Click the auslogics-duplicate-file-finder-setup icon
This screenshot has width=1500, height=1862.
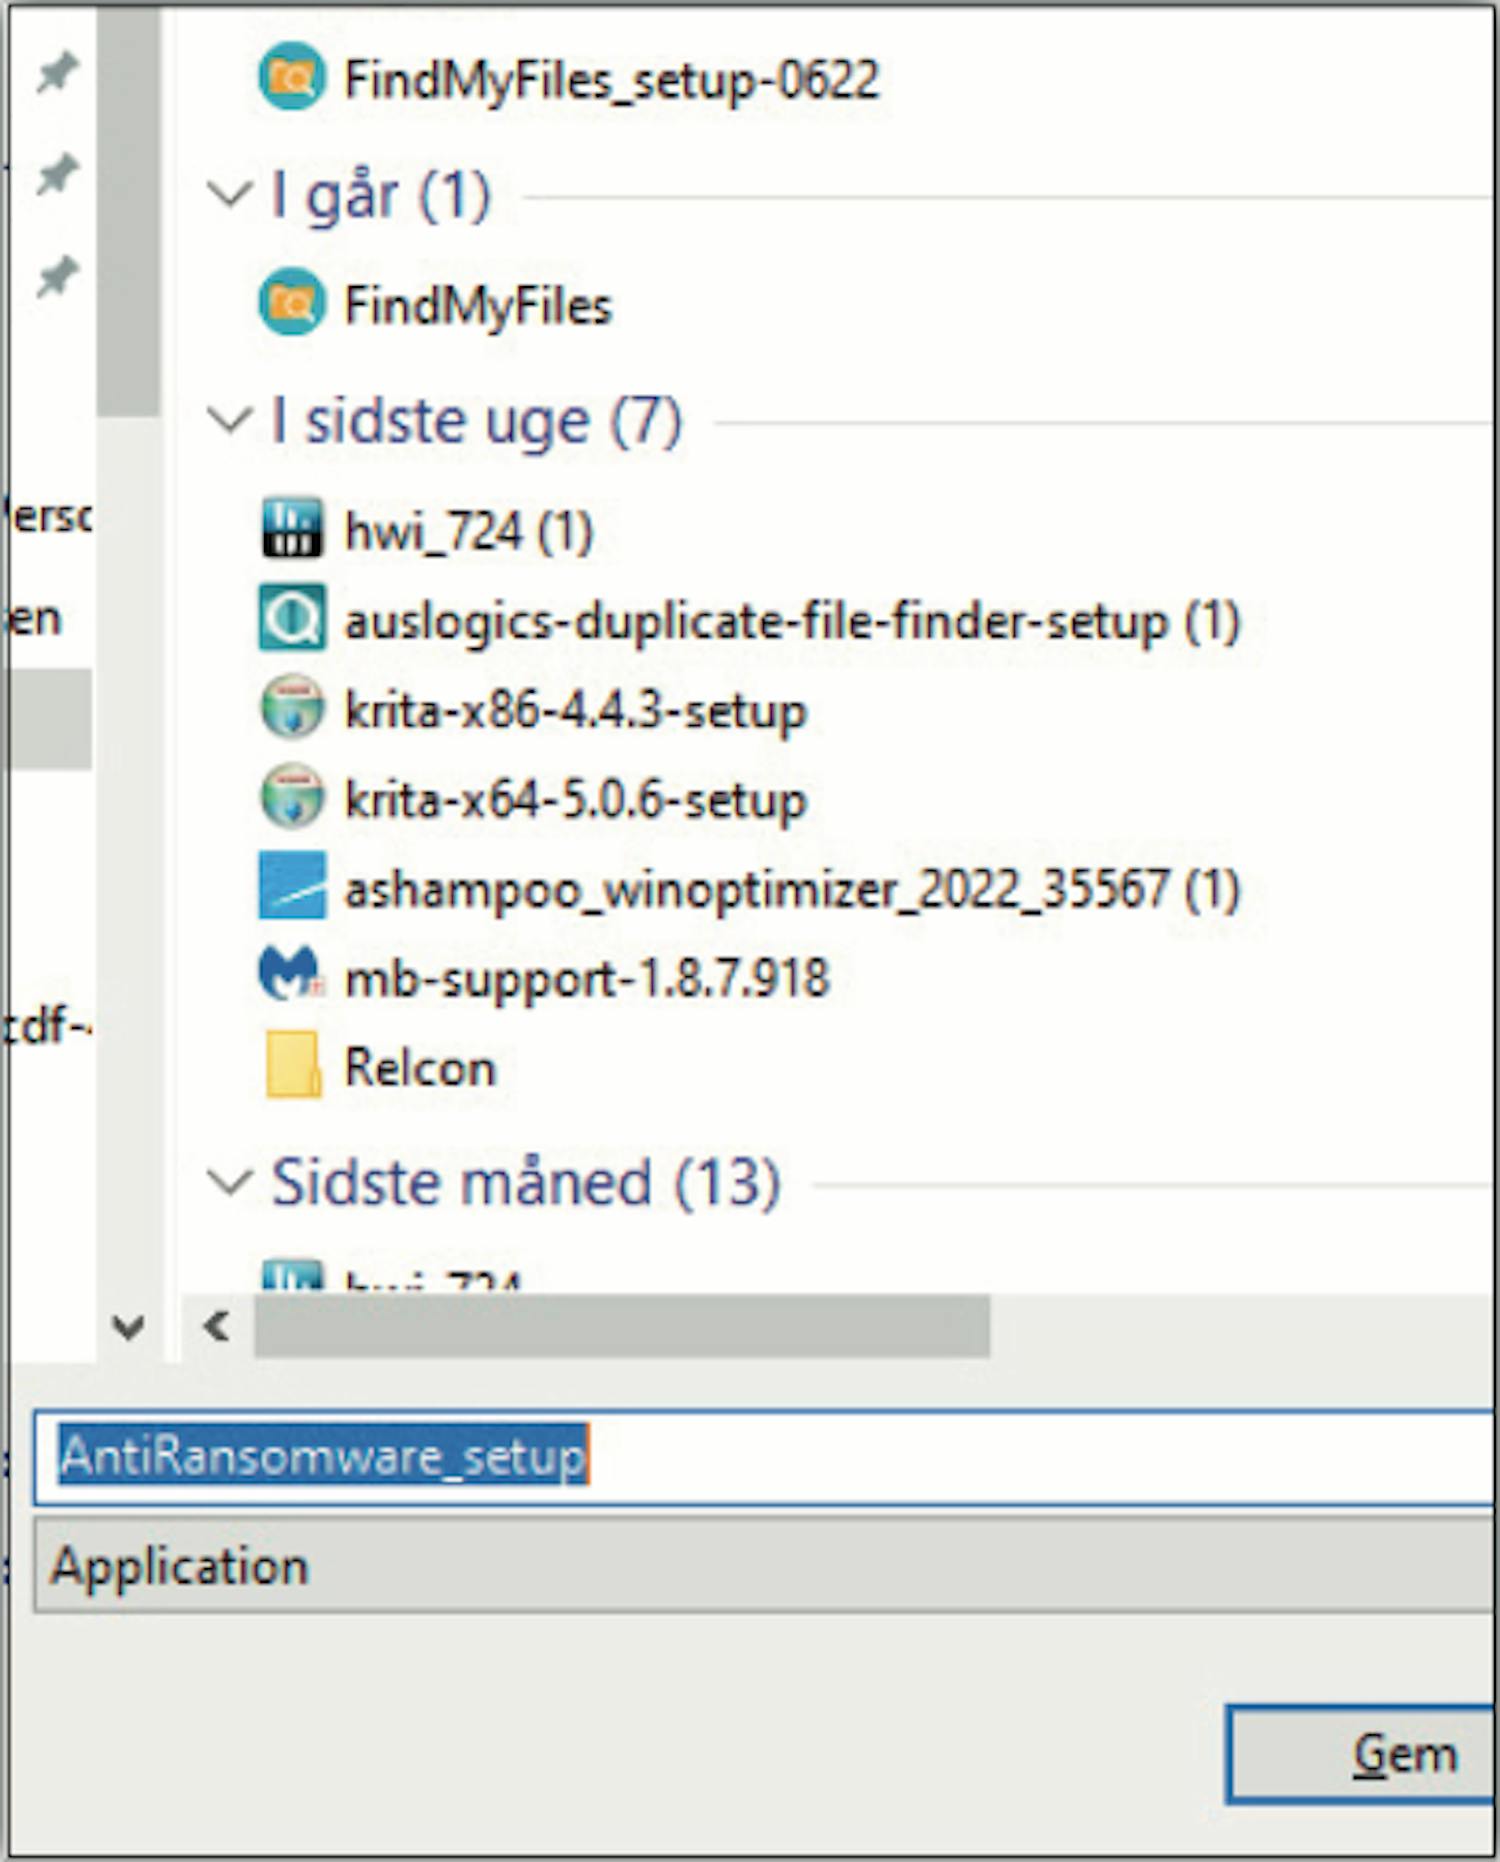pos(291,618)
